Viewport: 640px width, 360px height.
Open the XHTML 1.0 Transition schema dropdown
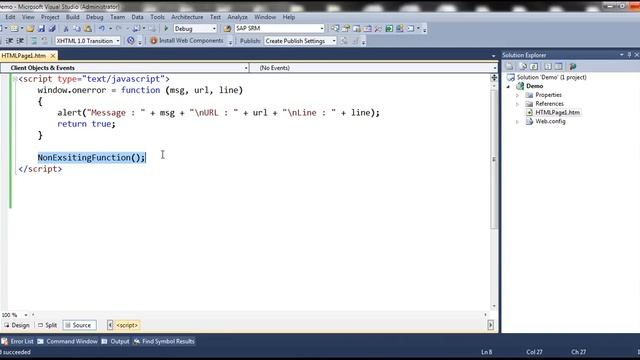click(118, 41)
